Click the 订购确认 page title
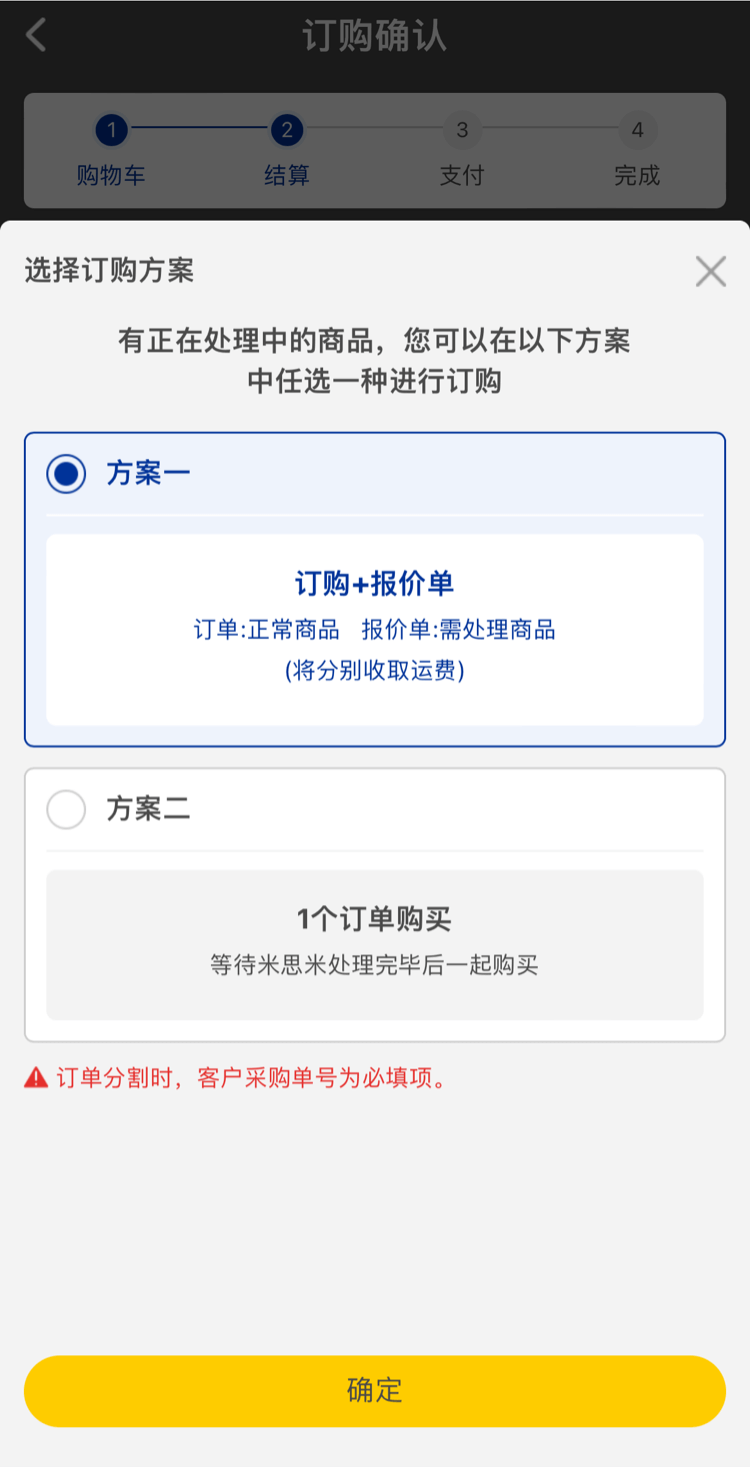The width and height of the screenshot is (750, 1467). tap(375, 36)
